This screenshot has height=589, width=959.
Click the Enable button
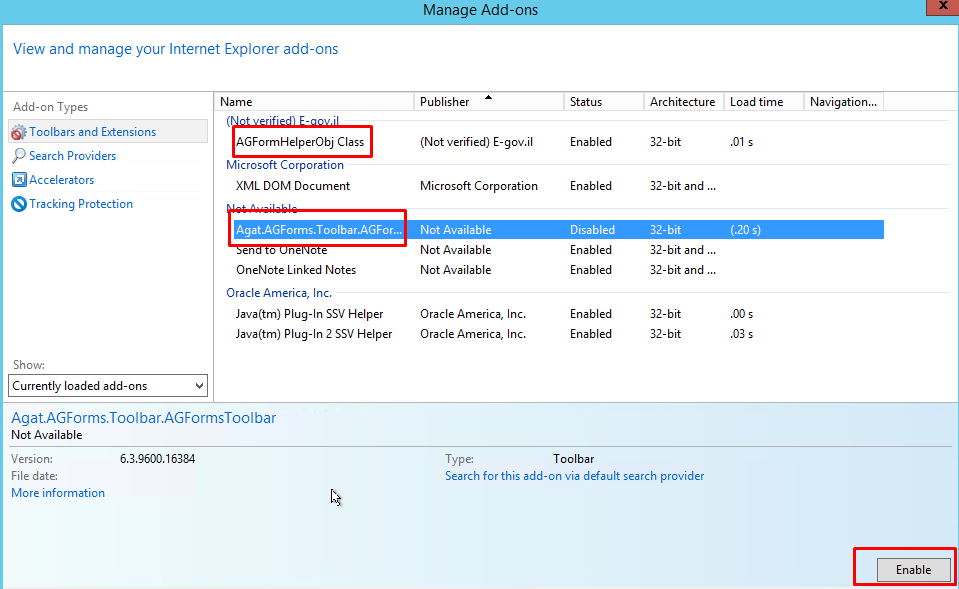tap(913, 570)
